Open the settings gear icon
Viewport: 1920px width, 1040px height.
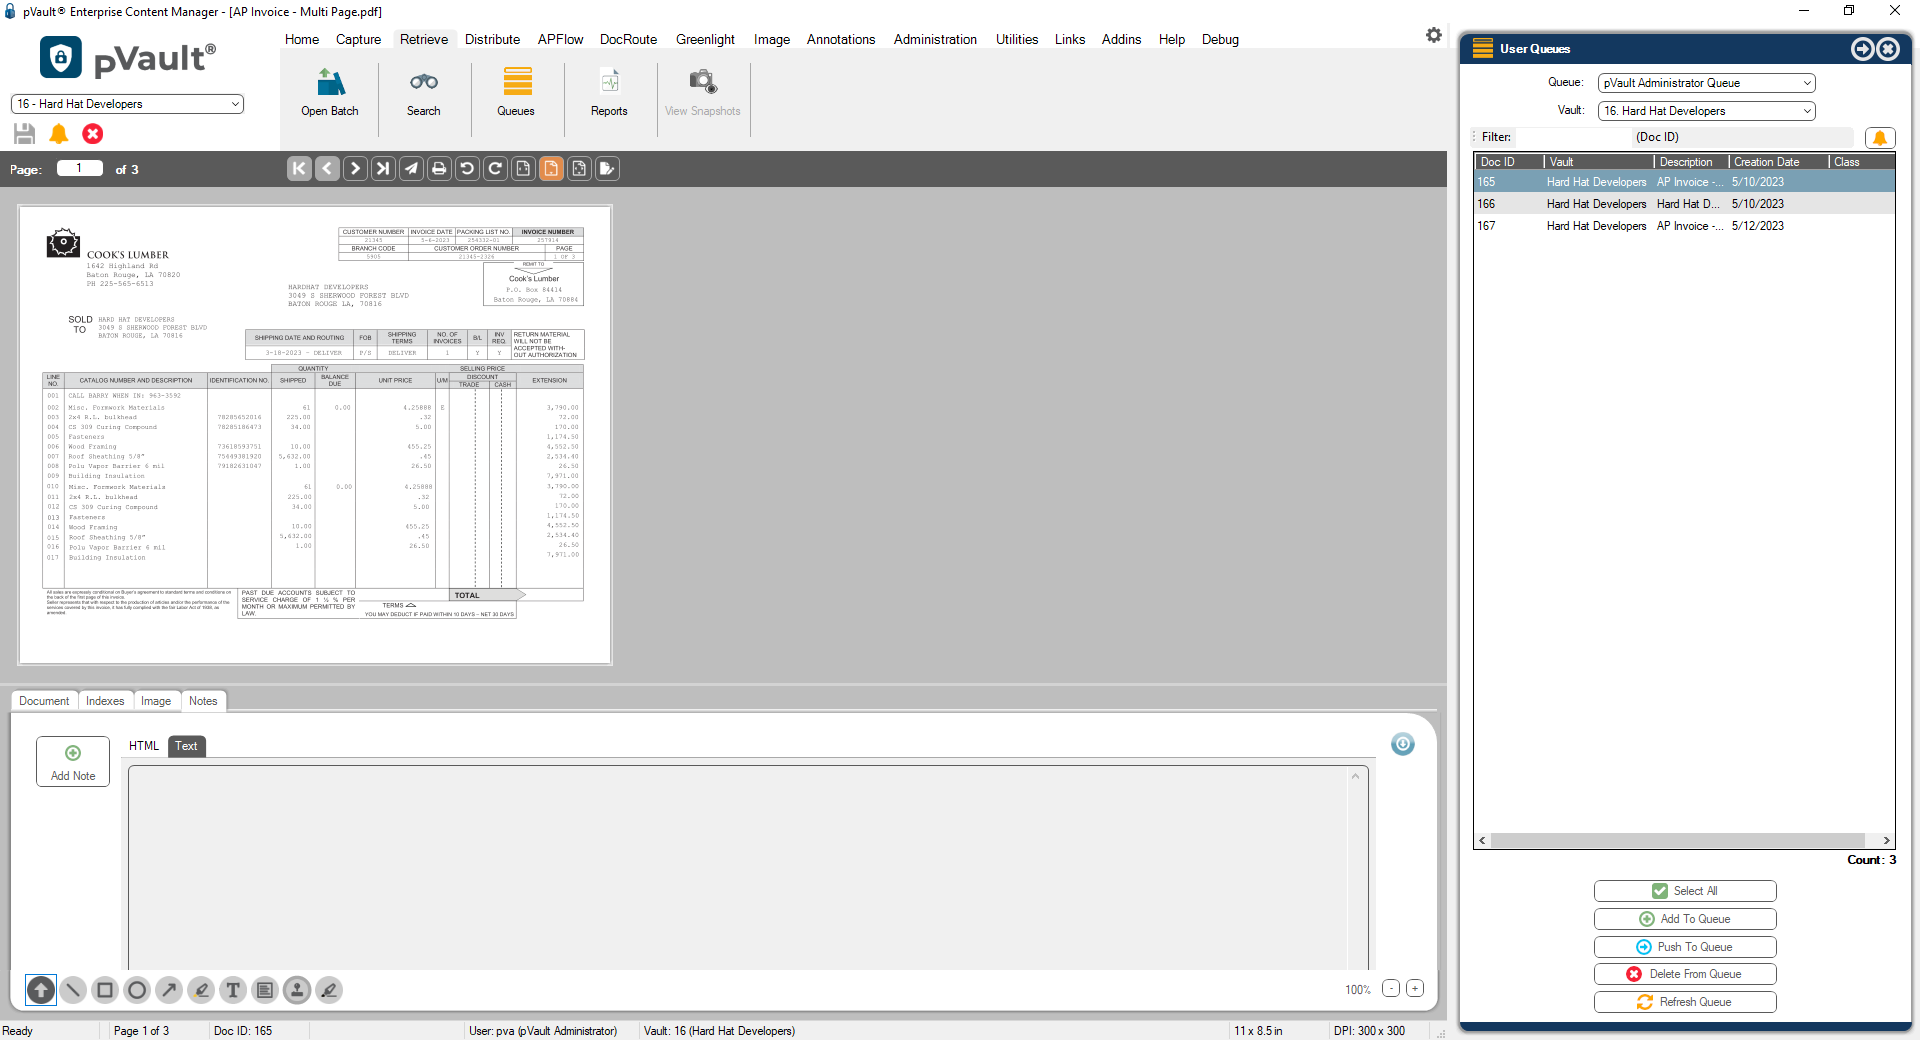pyautogui.click(x=1434, y=35)
